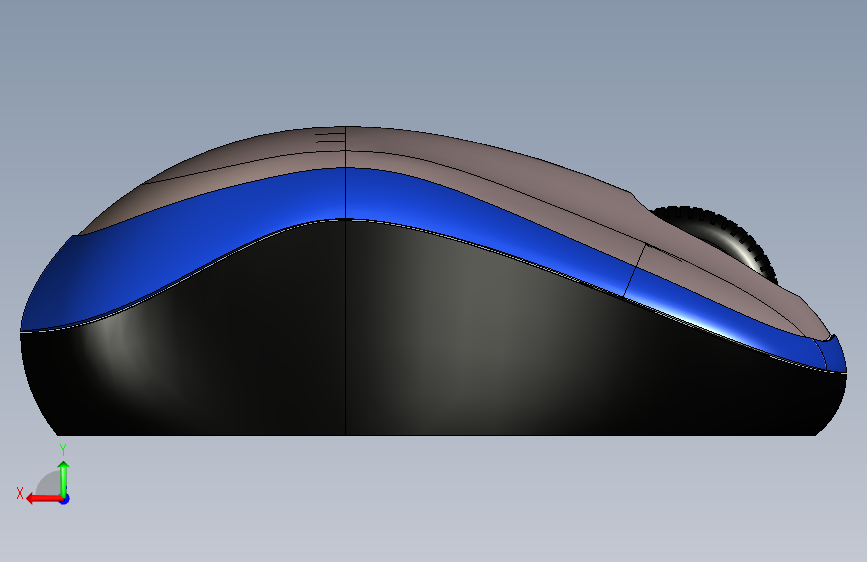Click the gray plane sector of the triad

(49, 484)
